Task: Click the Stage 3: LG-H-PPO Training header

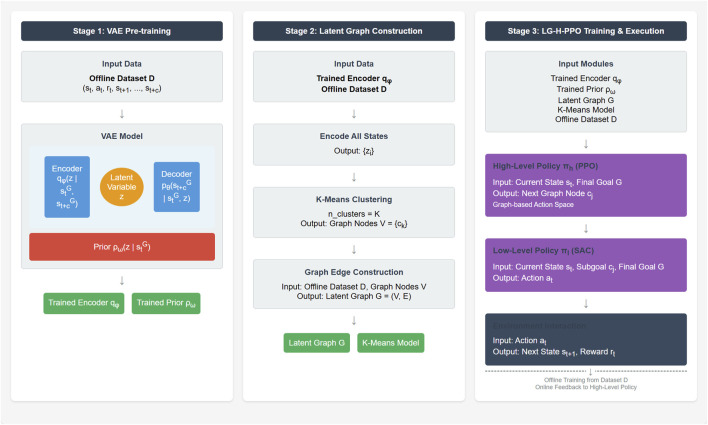Action: pos(586,31)
